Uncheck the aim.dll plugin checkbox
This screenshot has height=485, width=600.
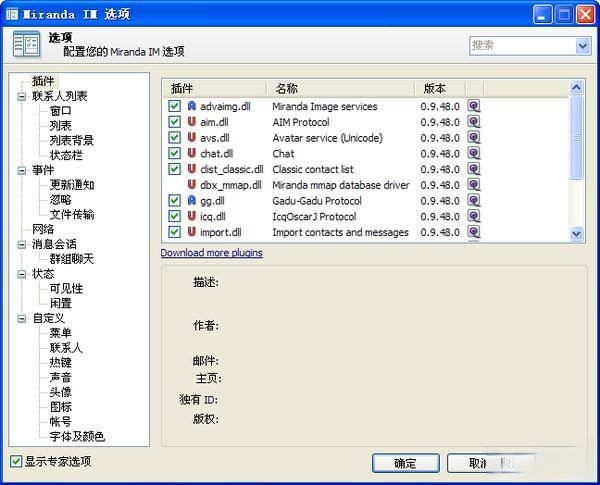pyautogui.click(x=174, y=122)
